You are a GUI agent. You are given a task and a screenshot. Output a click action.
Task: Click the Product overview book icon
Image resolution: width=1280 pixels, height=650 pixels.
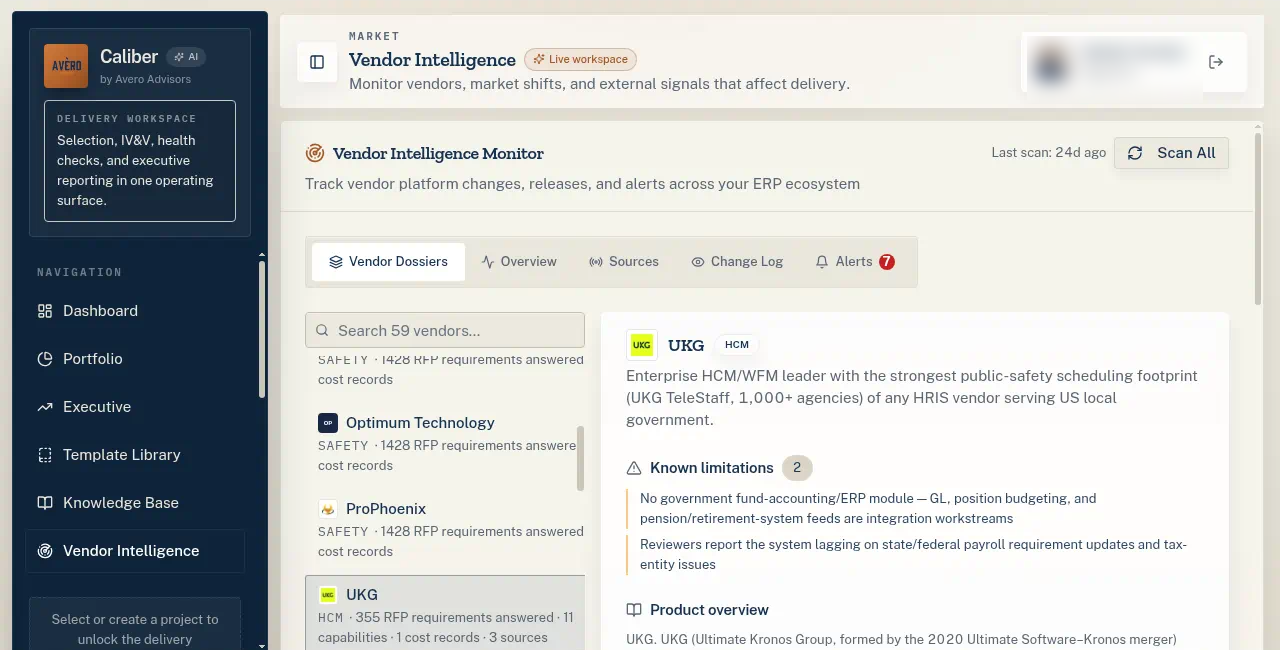tap(634, 610)
